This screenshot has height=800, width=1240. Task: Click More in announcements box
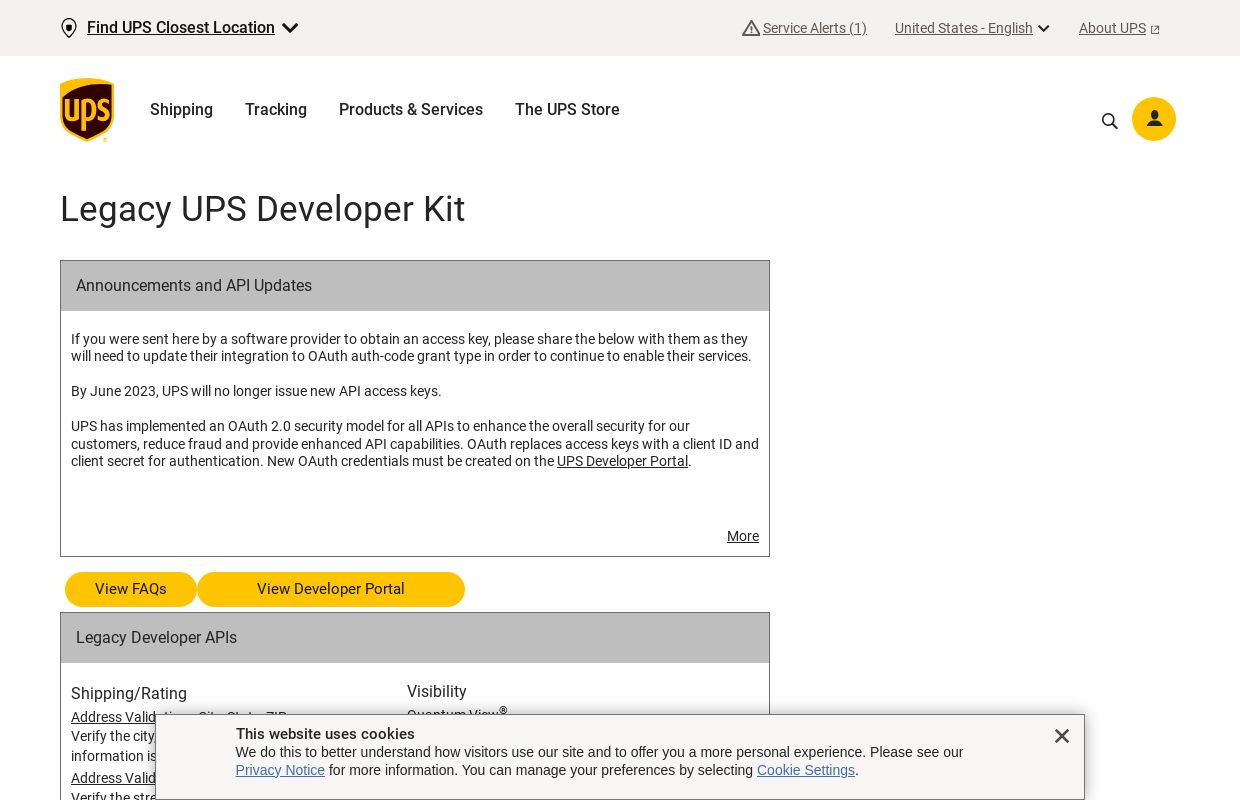tap(743, 536)
